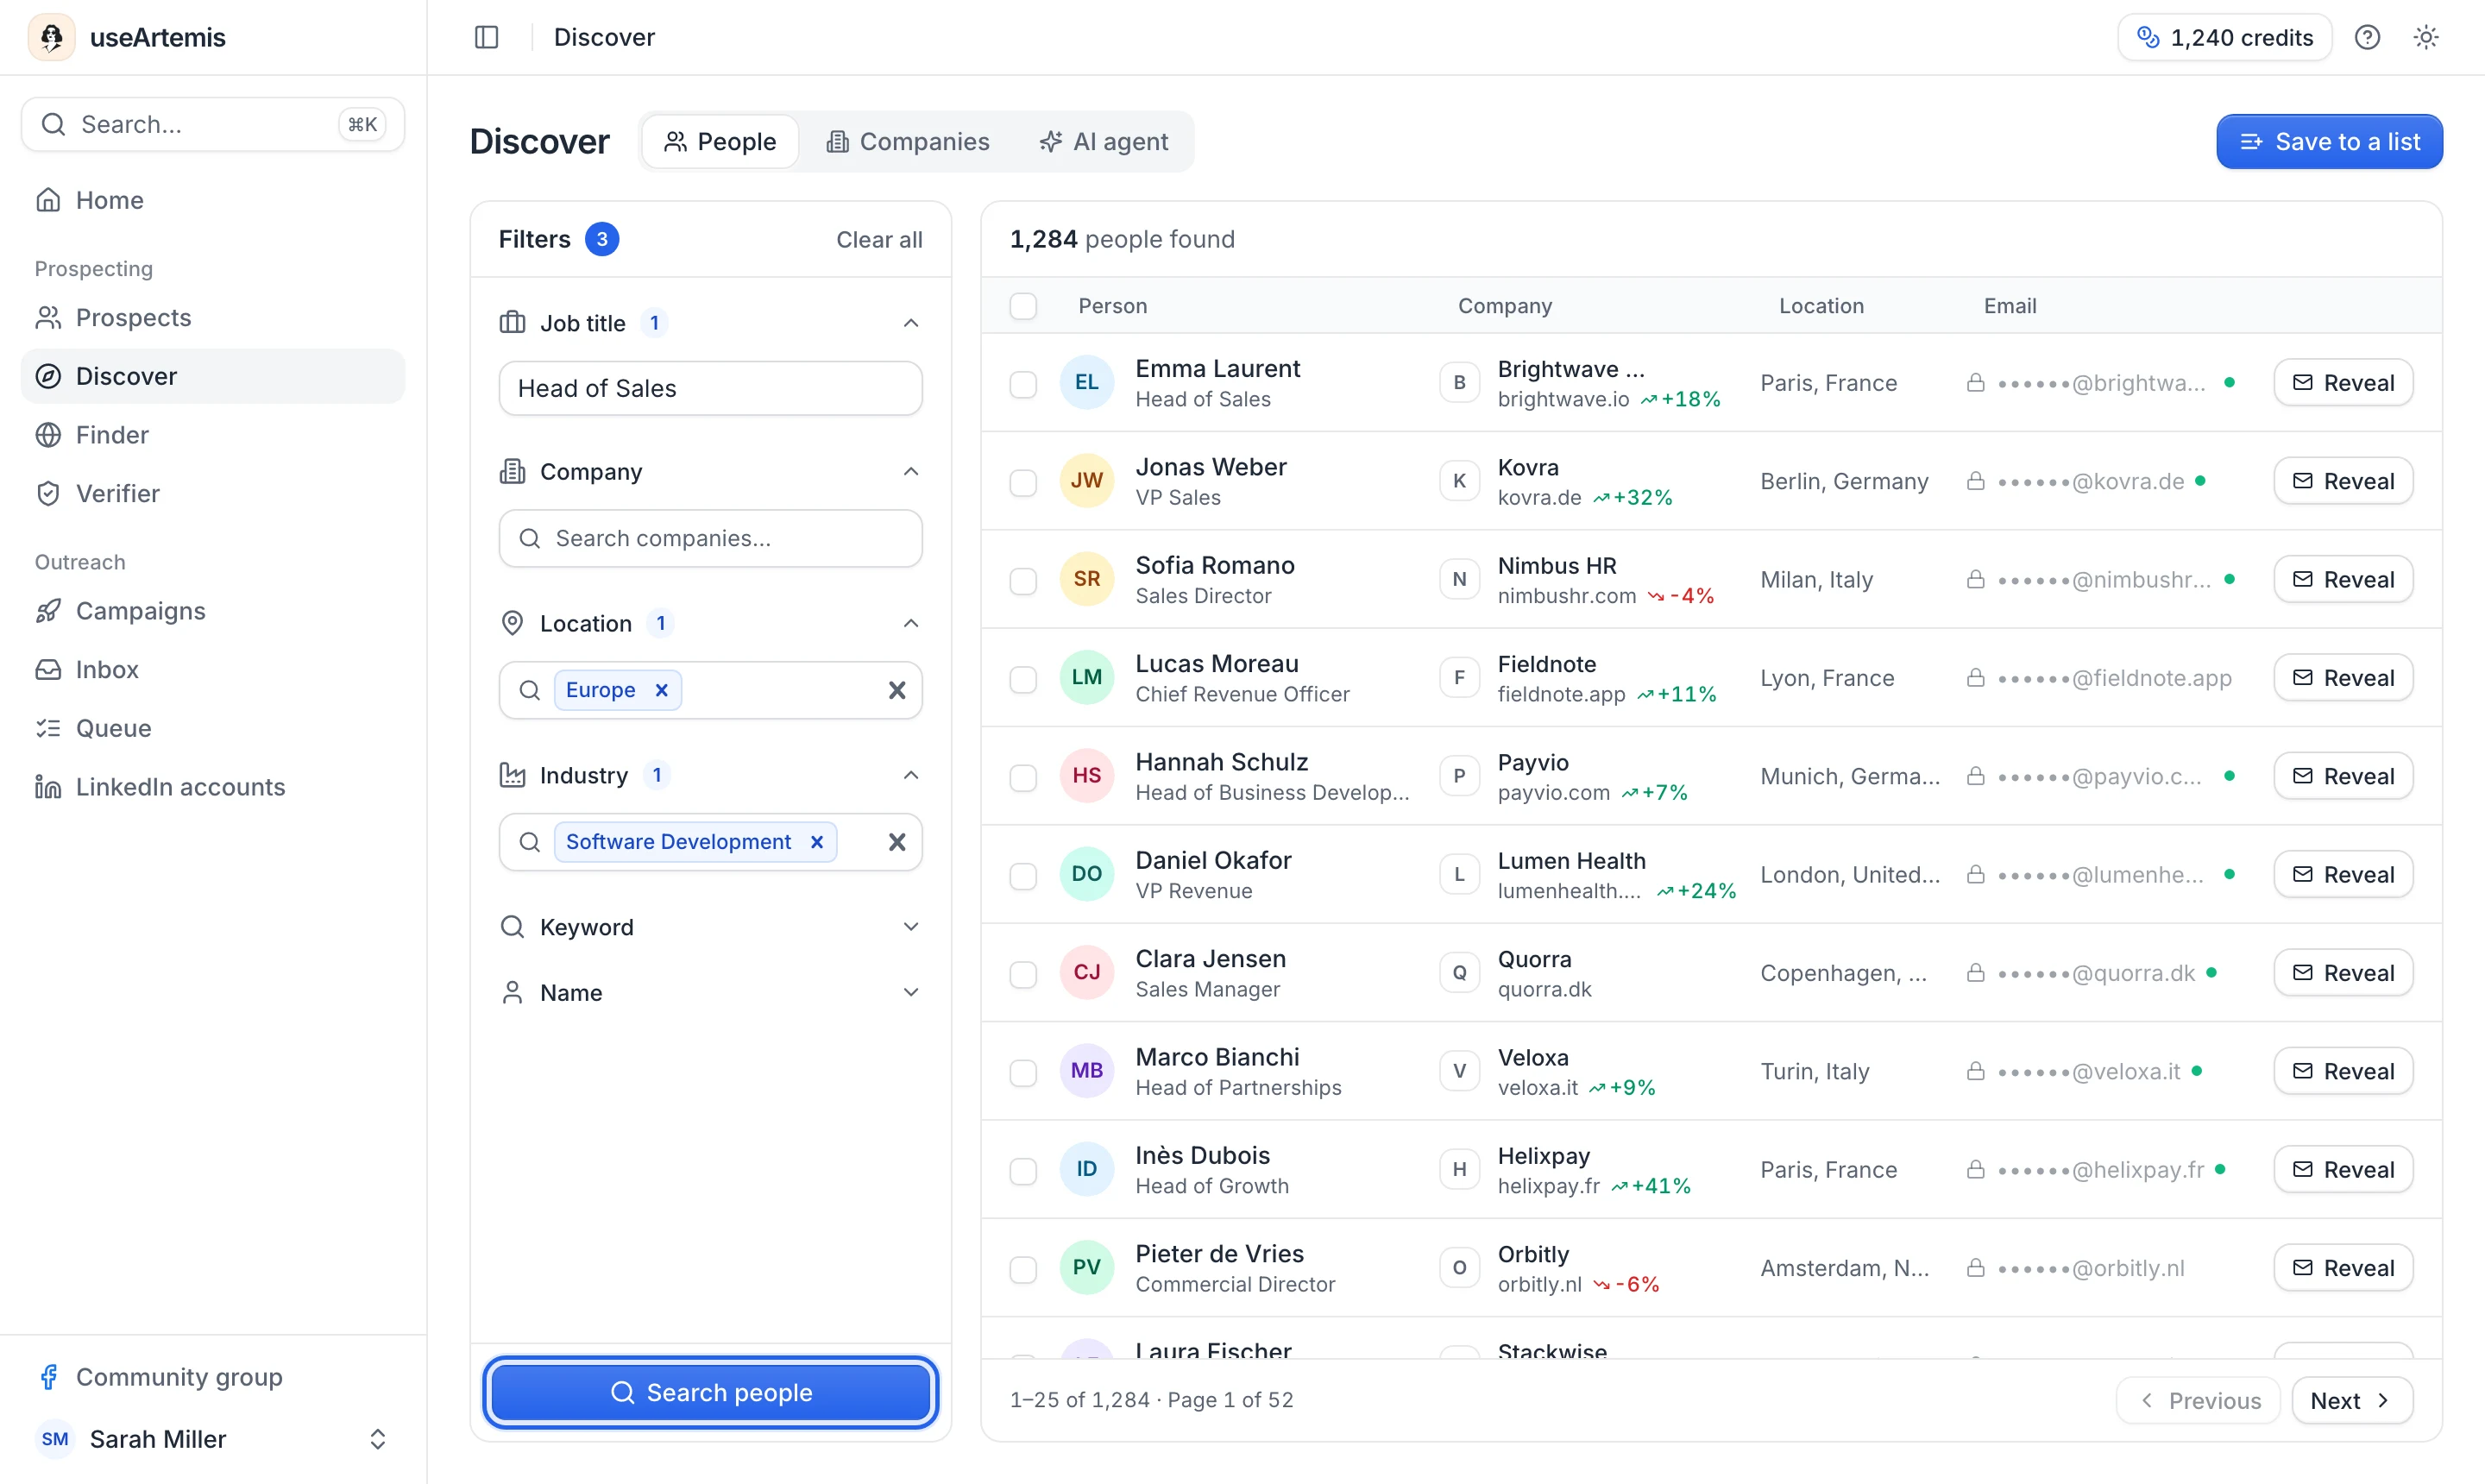This screenshot has height=1484, width=2485.
Task: Remove the Software Development industry tag
Action: pyautogui.click(x=817, y=842)
